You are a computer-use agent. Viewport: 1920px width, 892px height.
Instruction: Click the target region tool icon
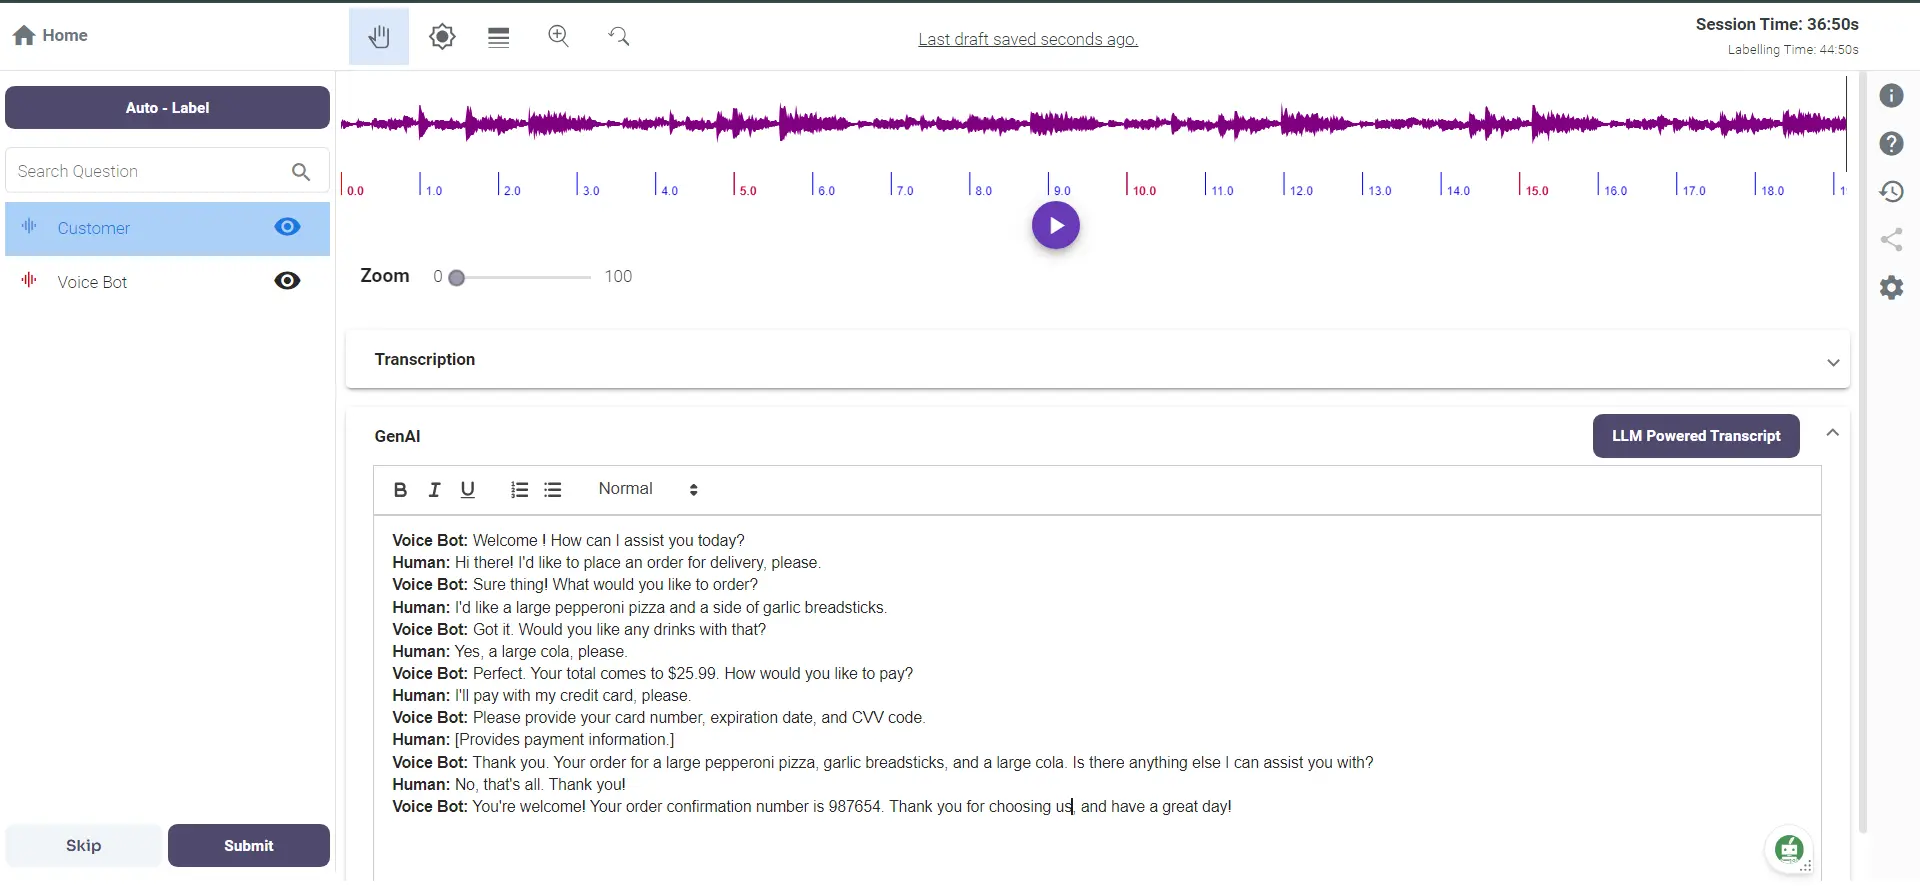[442, 37]
